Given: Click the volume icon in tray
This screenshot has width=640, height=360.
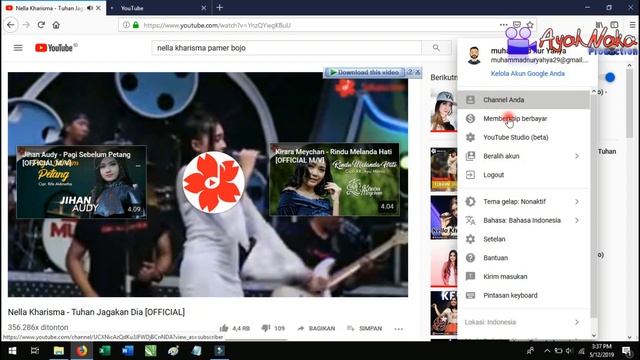Looking at the screenshot, I should 569,351.
